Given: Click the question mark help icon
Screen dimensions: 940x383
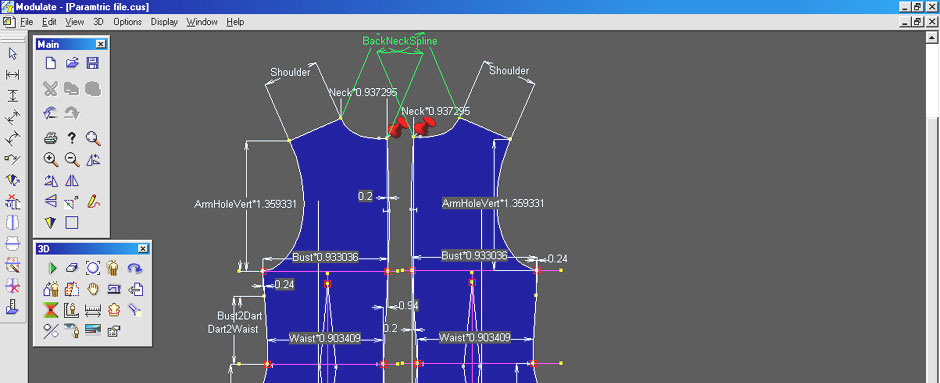Looking at the screenshot, I should click(x=72, y=138).
